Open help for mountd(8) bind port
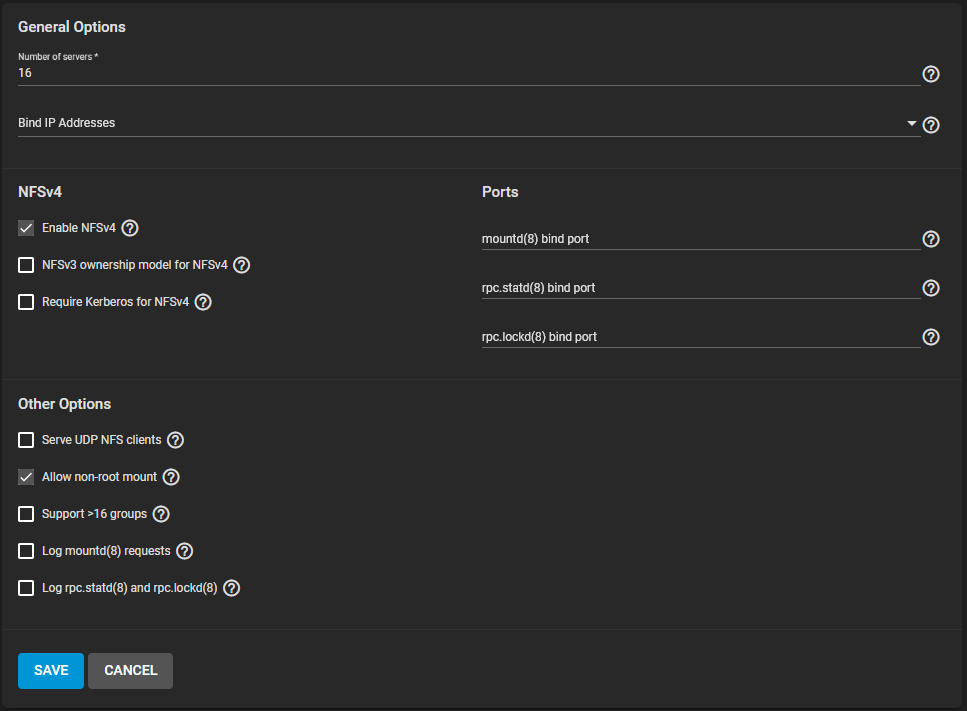This screenshot has width=967, height=711. coord(931,239)
